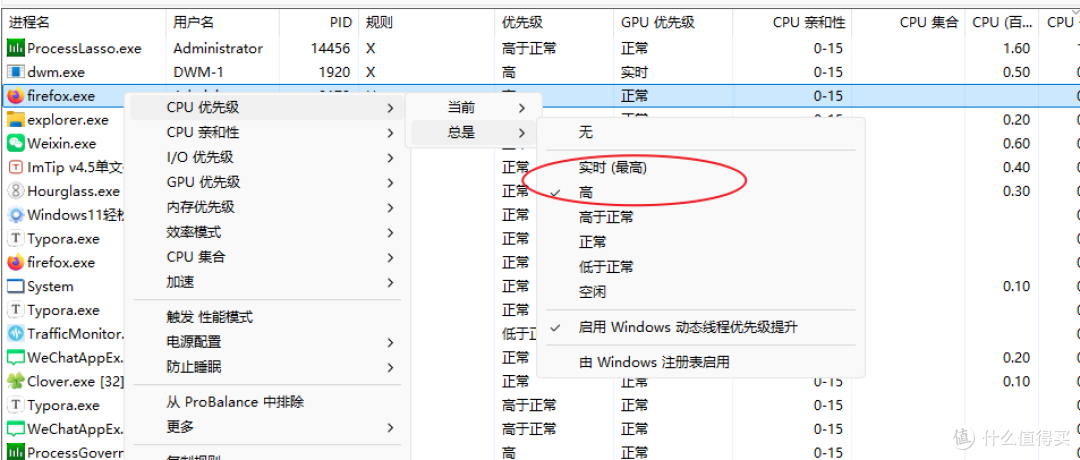
Task: Click PID value 1920
Action: coord(335,72)
